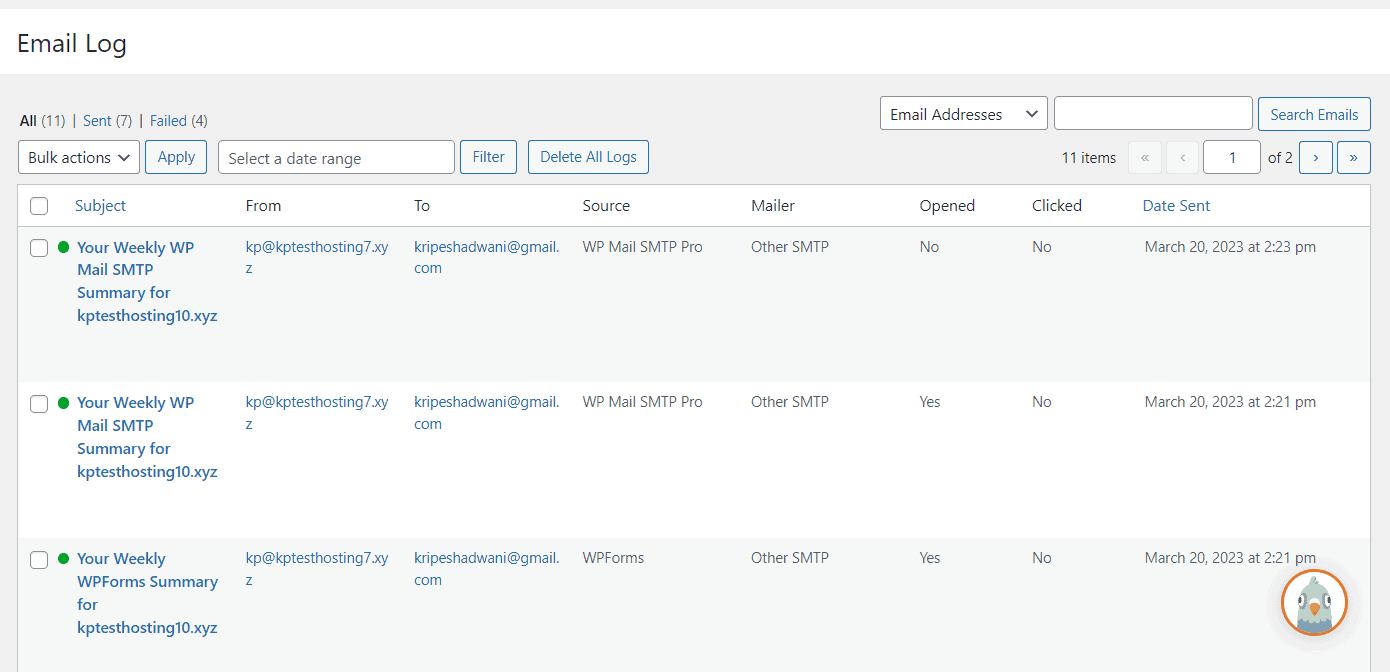Click green status dot on WPForms summary email
This screenshot has height=672, width=1390.
click(64, 559)
